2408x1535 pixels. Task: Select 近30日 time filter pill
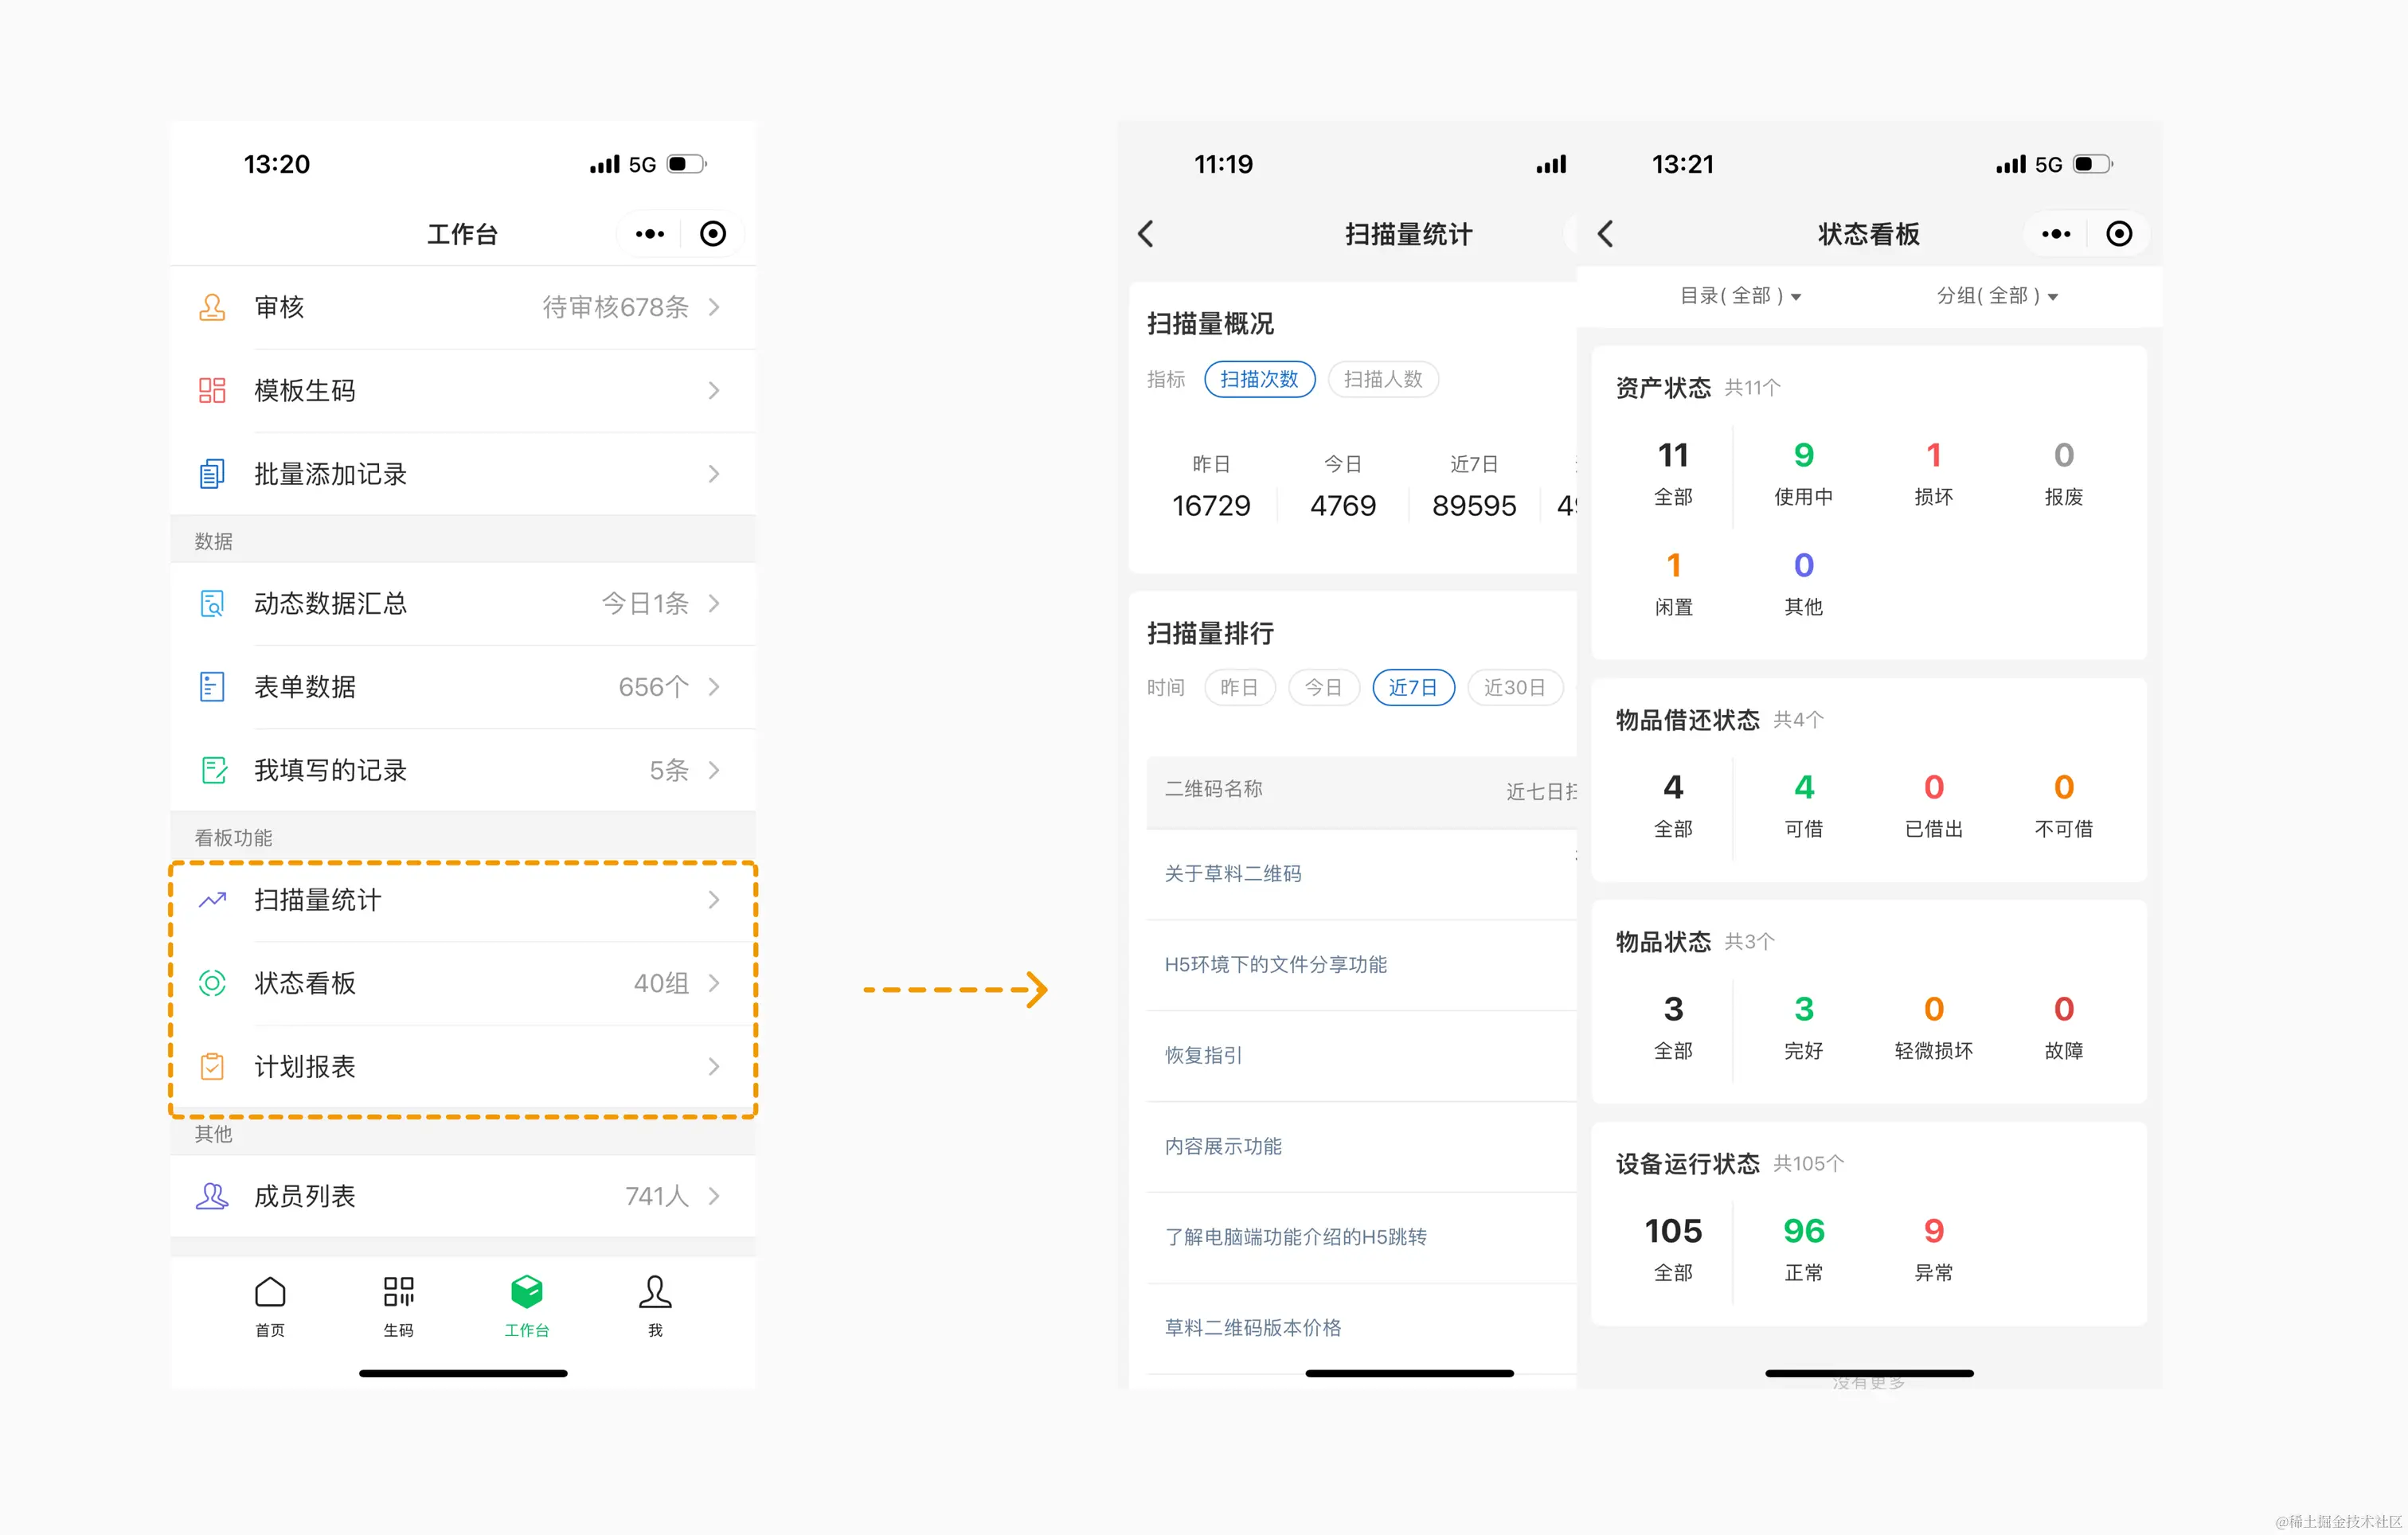(1514, 687)
